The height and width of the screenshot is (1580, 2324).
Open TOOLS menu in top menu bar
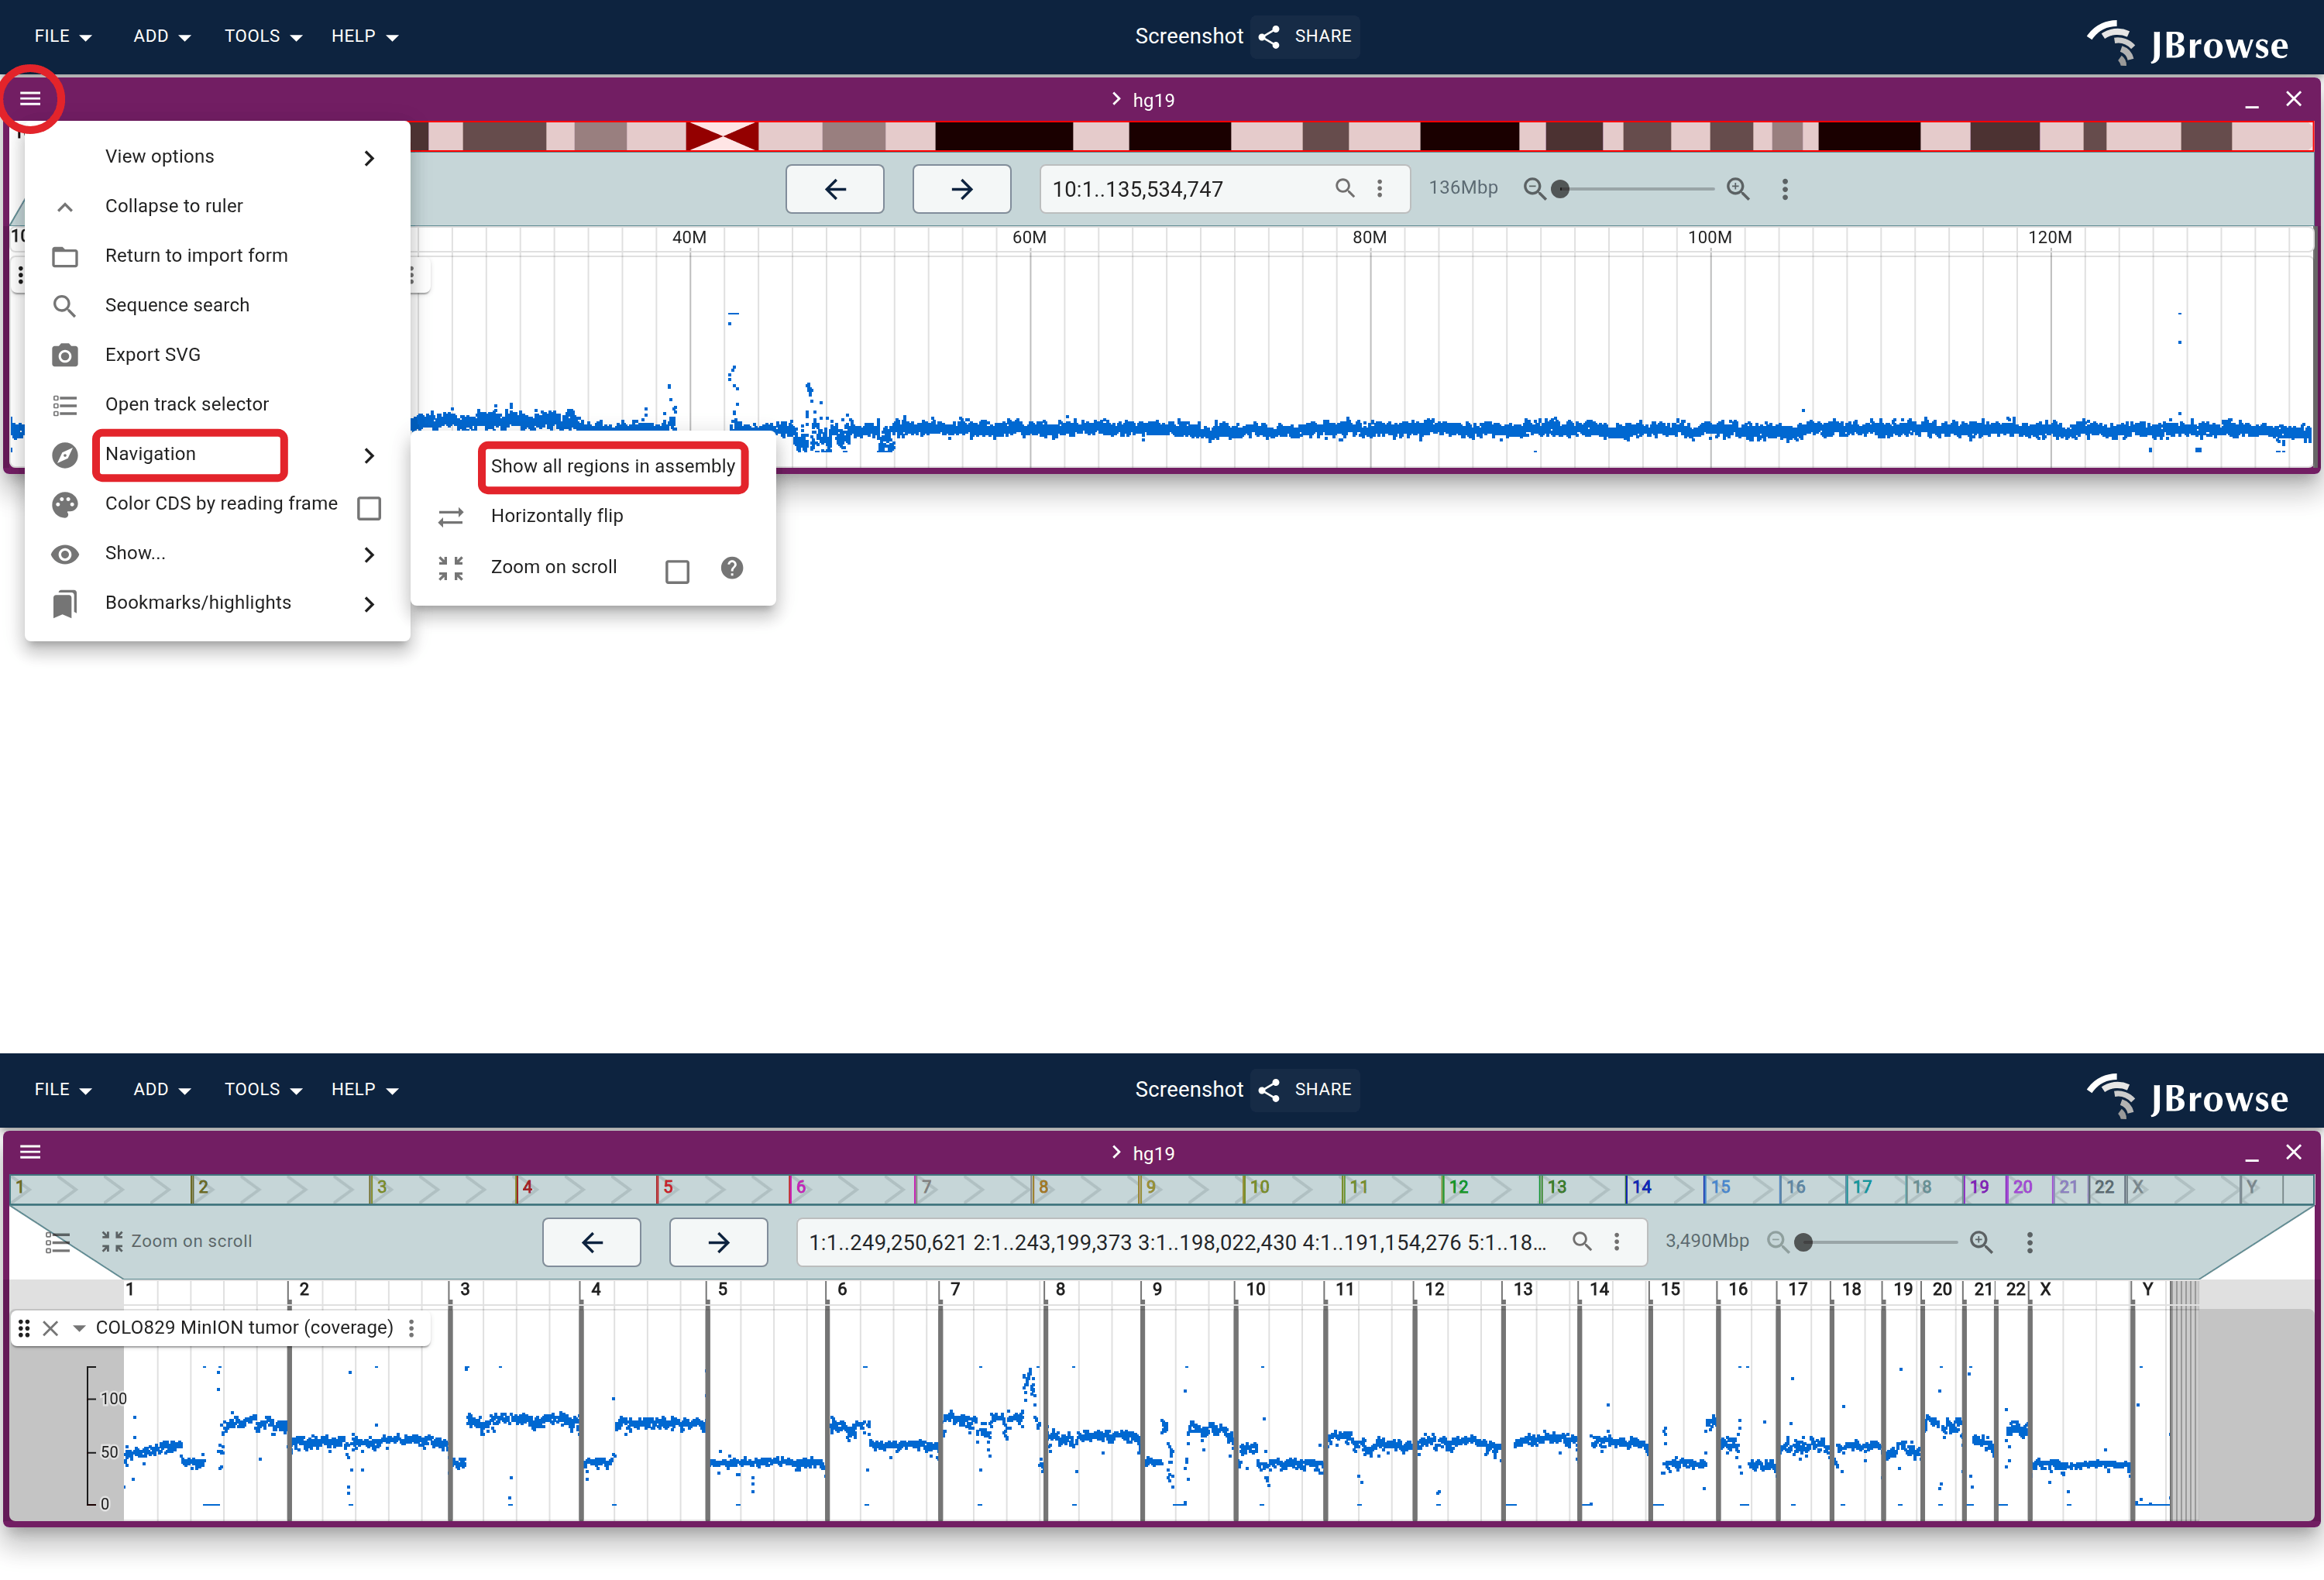(x=263, y=37)
